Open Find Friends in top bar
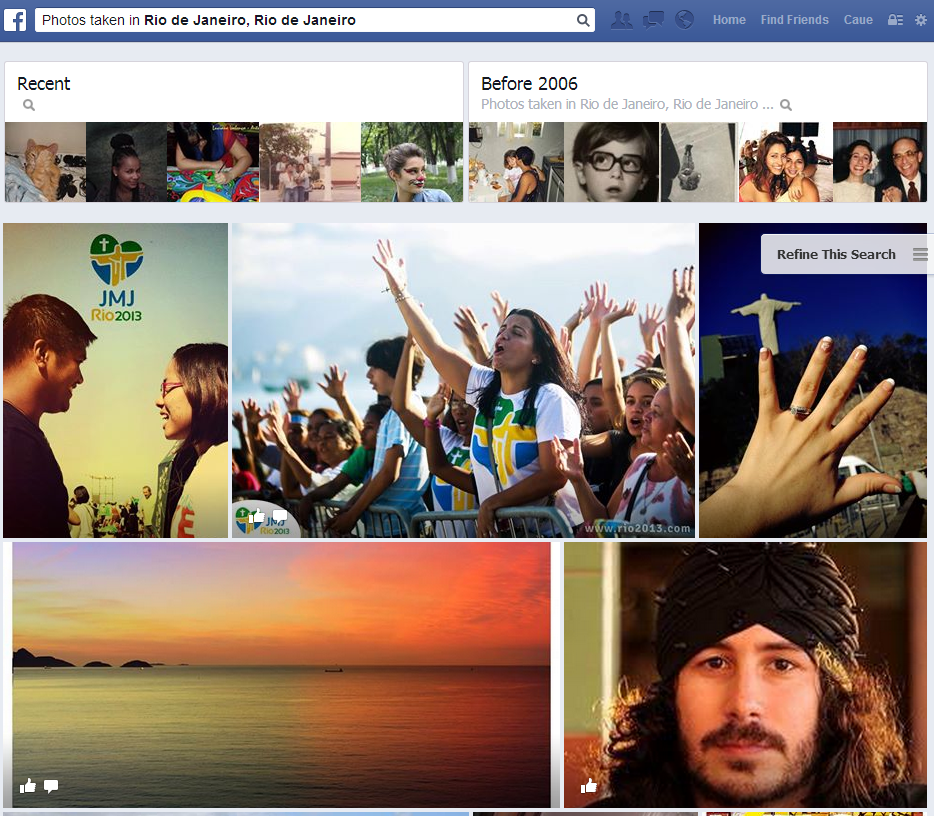This screenshot has height=816, width=934. point(794,20)
